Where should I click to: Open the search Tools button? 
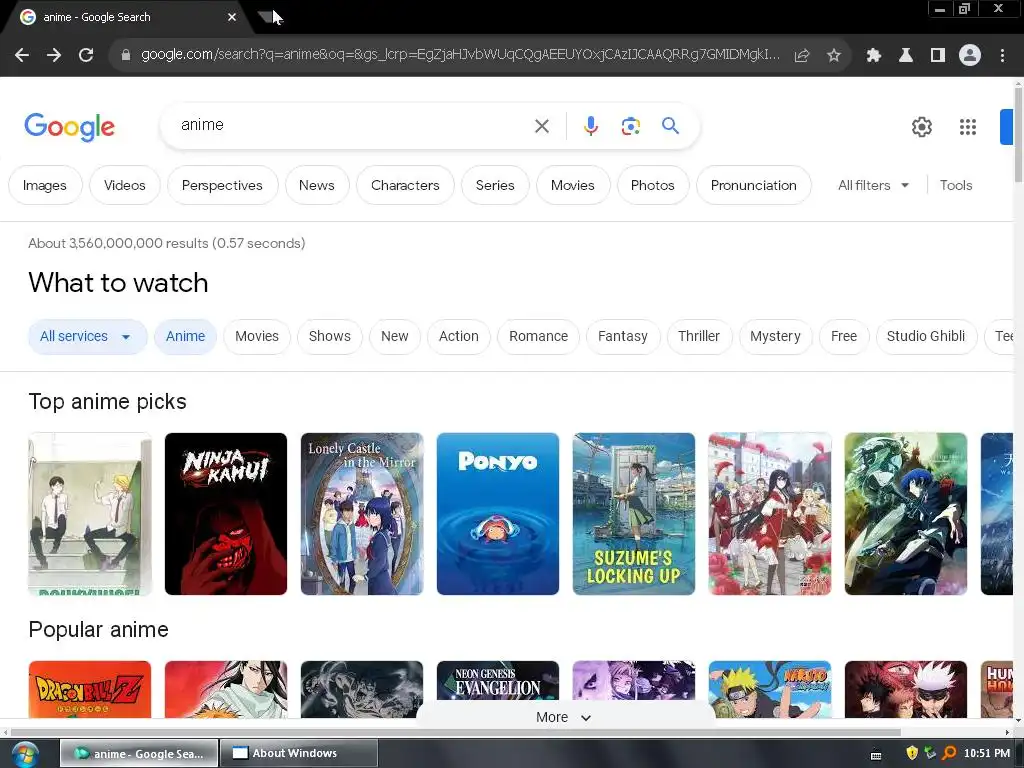click(x=956, y=185)
